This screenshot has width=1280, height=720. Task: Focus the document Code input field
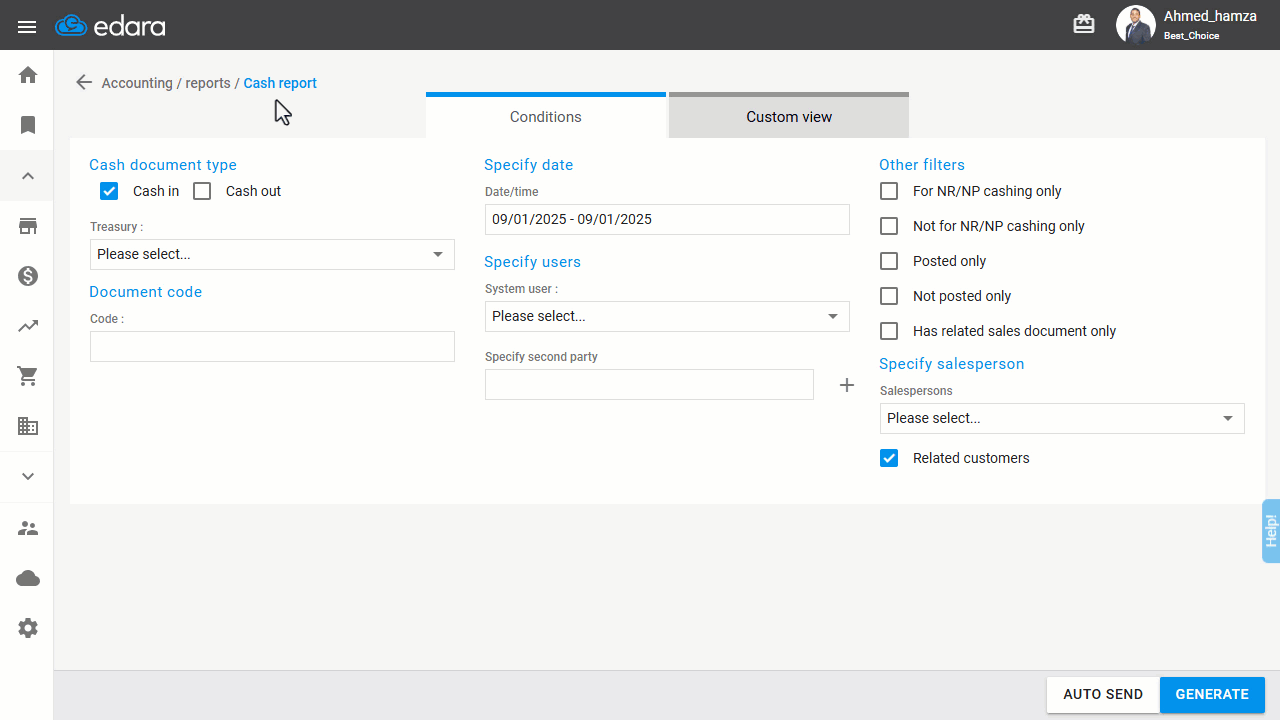[272, 347]
